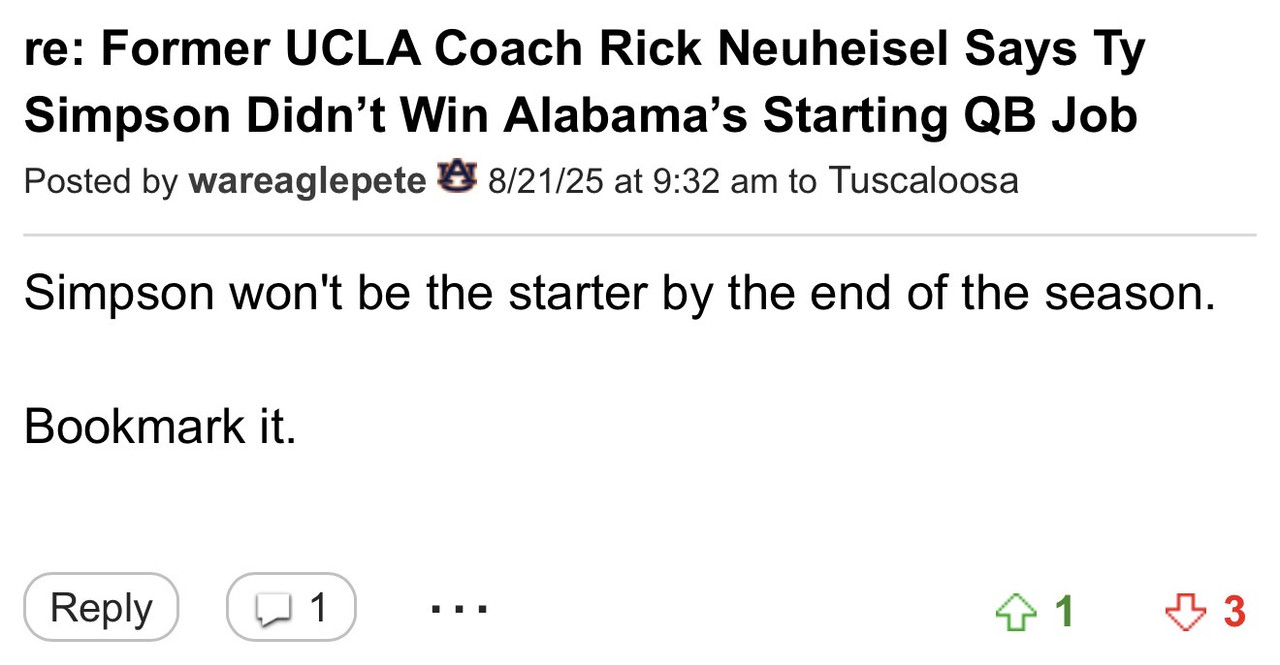The height and width of the screenshot is (665, 1280).
Task: Downvote the post with red arrow
Action: tap(1187, 610)
